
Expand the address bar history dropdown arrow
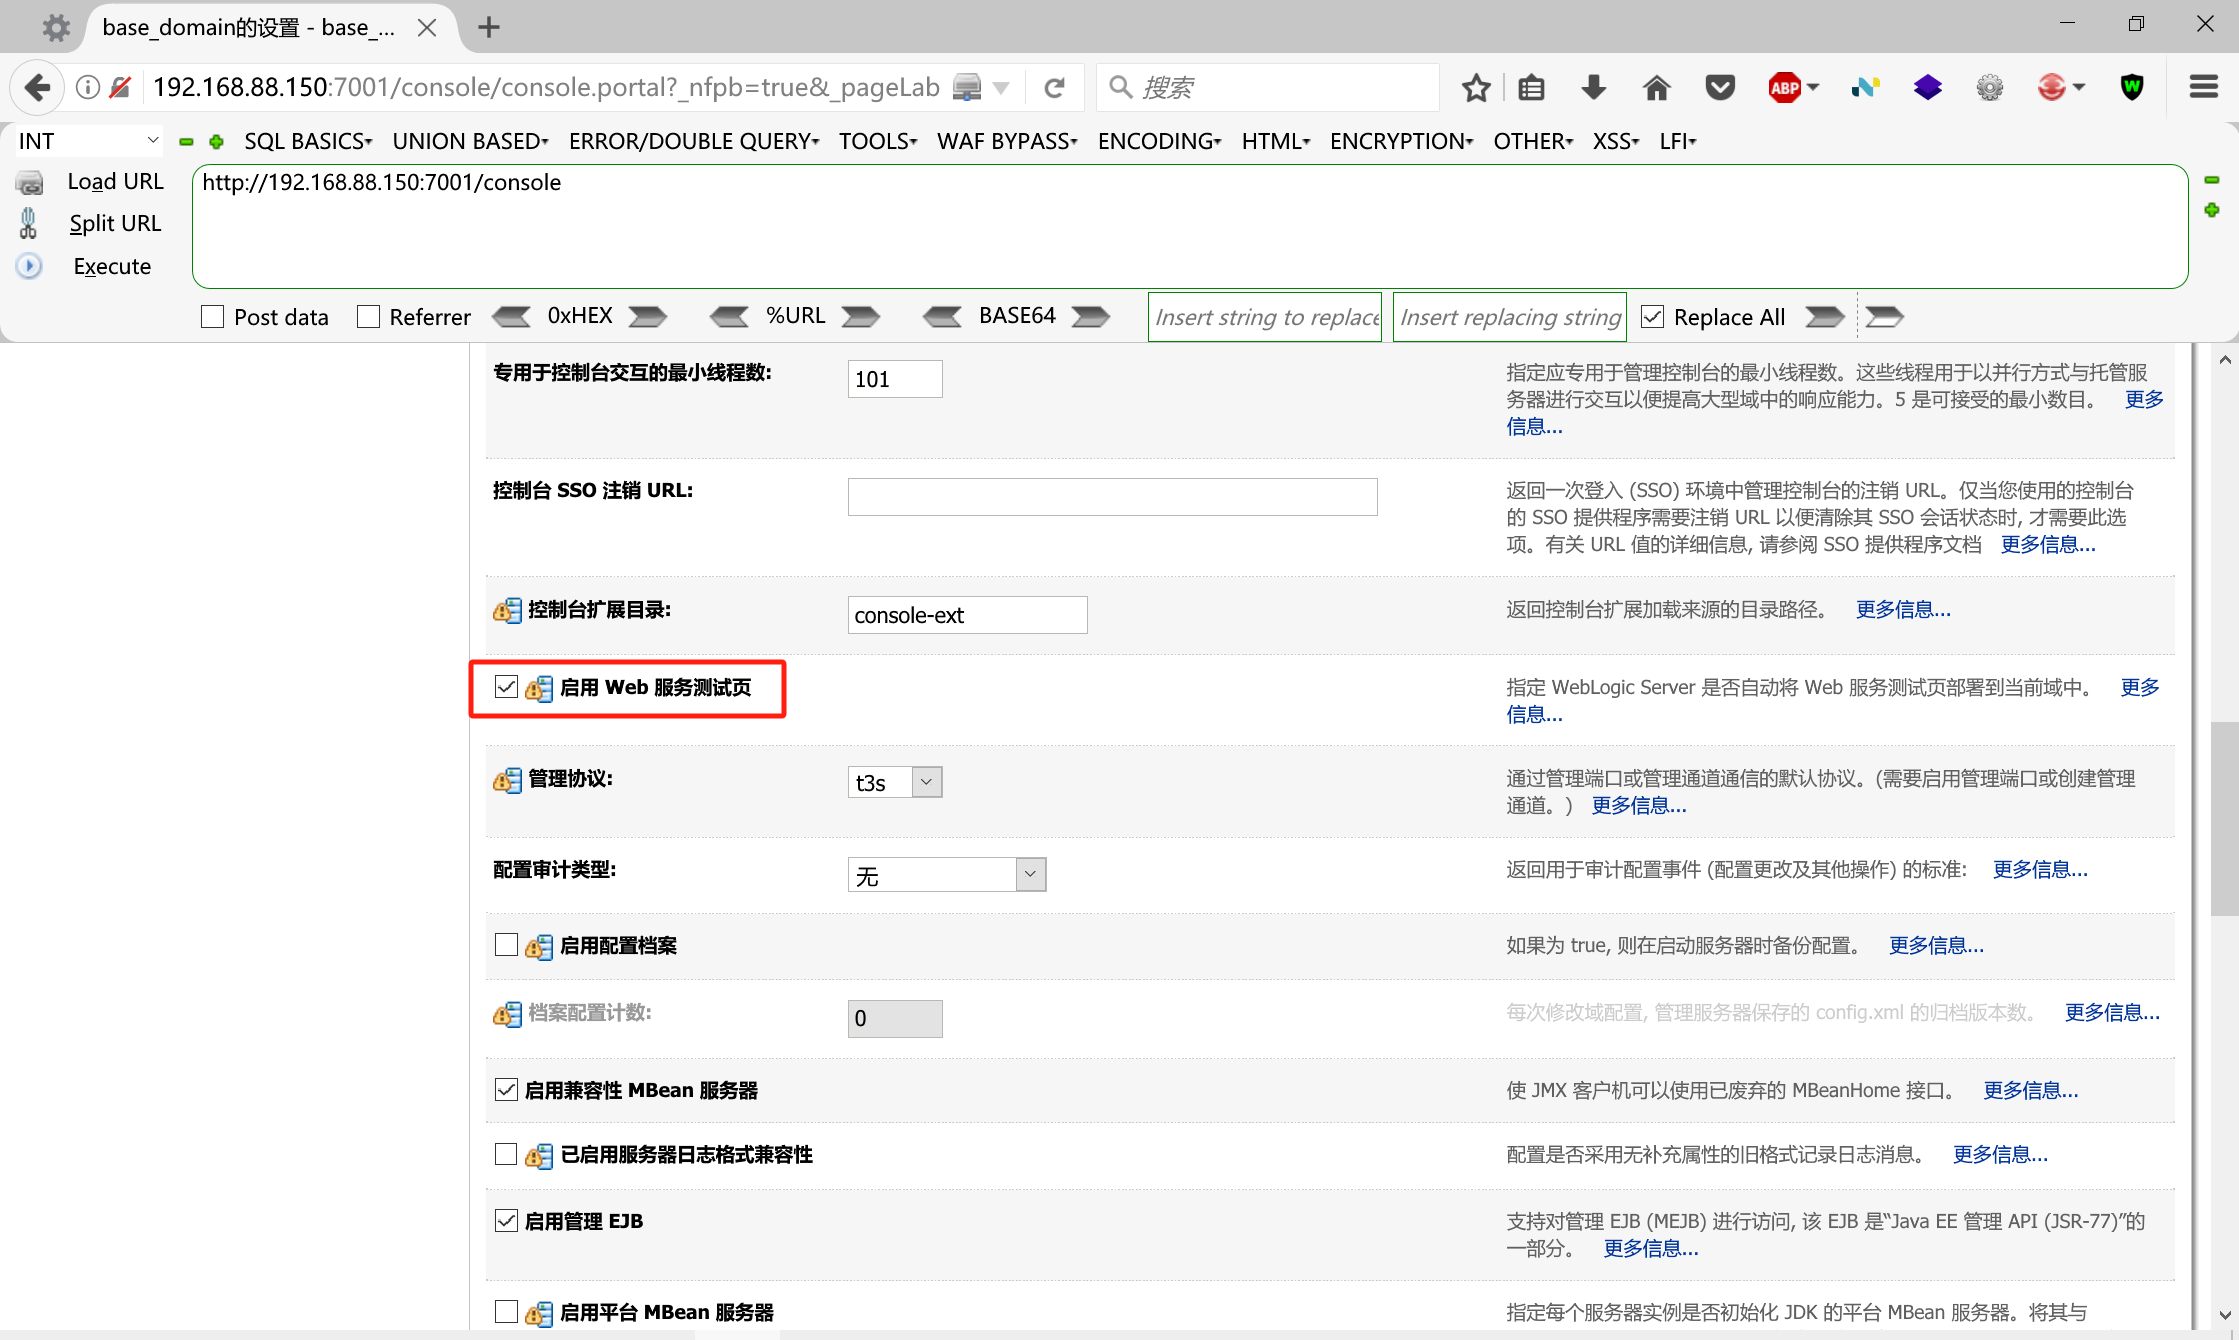tap(1001, 88)
